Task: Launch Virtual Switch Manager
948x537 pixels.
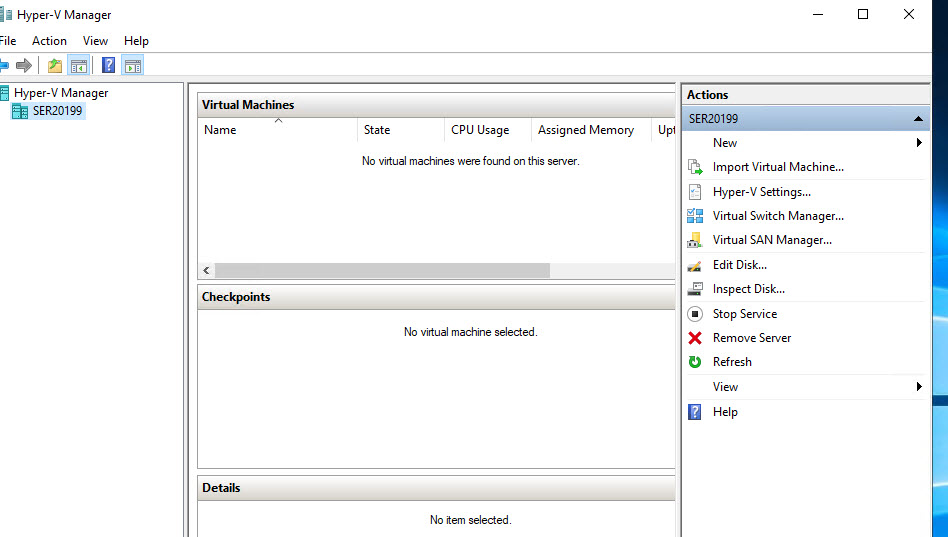Action: (777, 216)
